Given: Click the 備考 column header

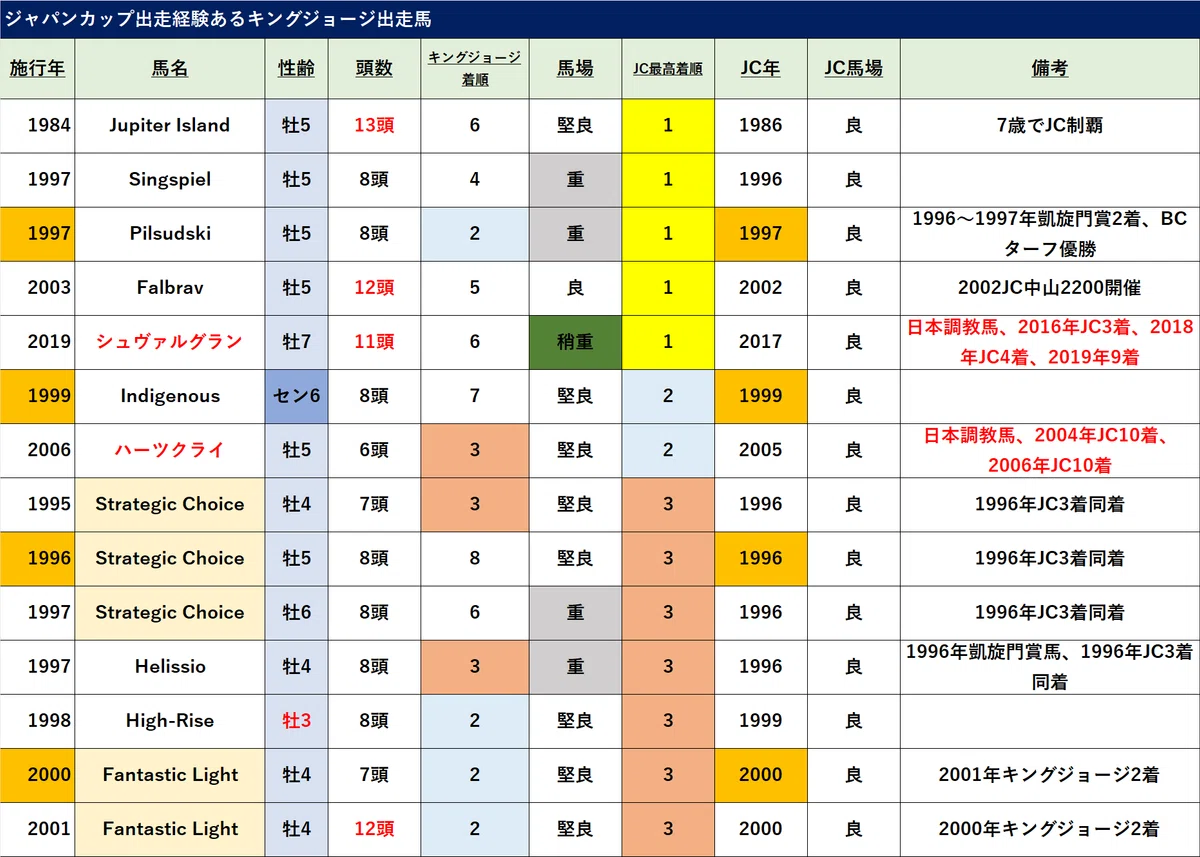Looking at the screenshot, I should pos(1050,69).
